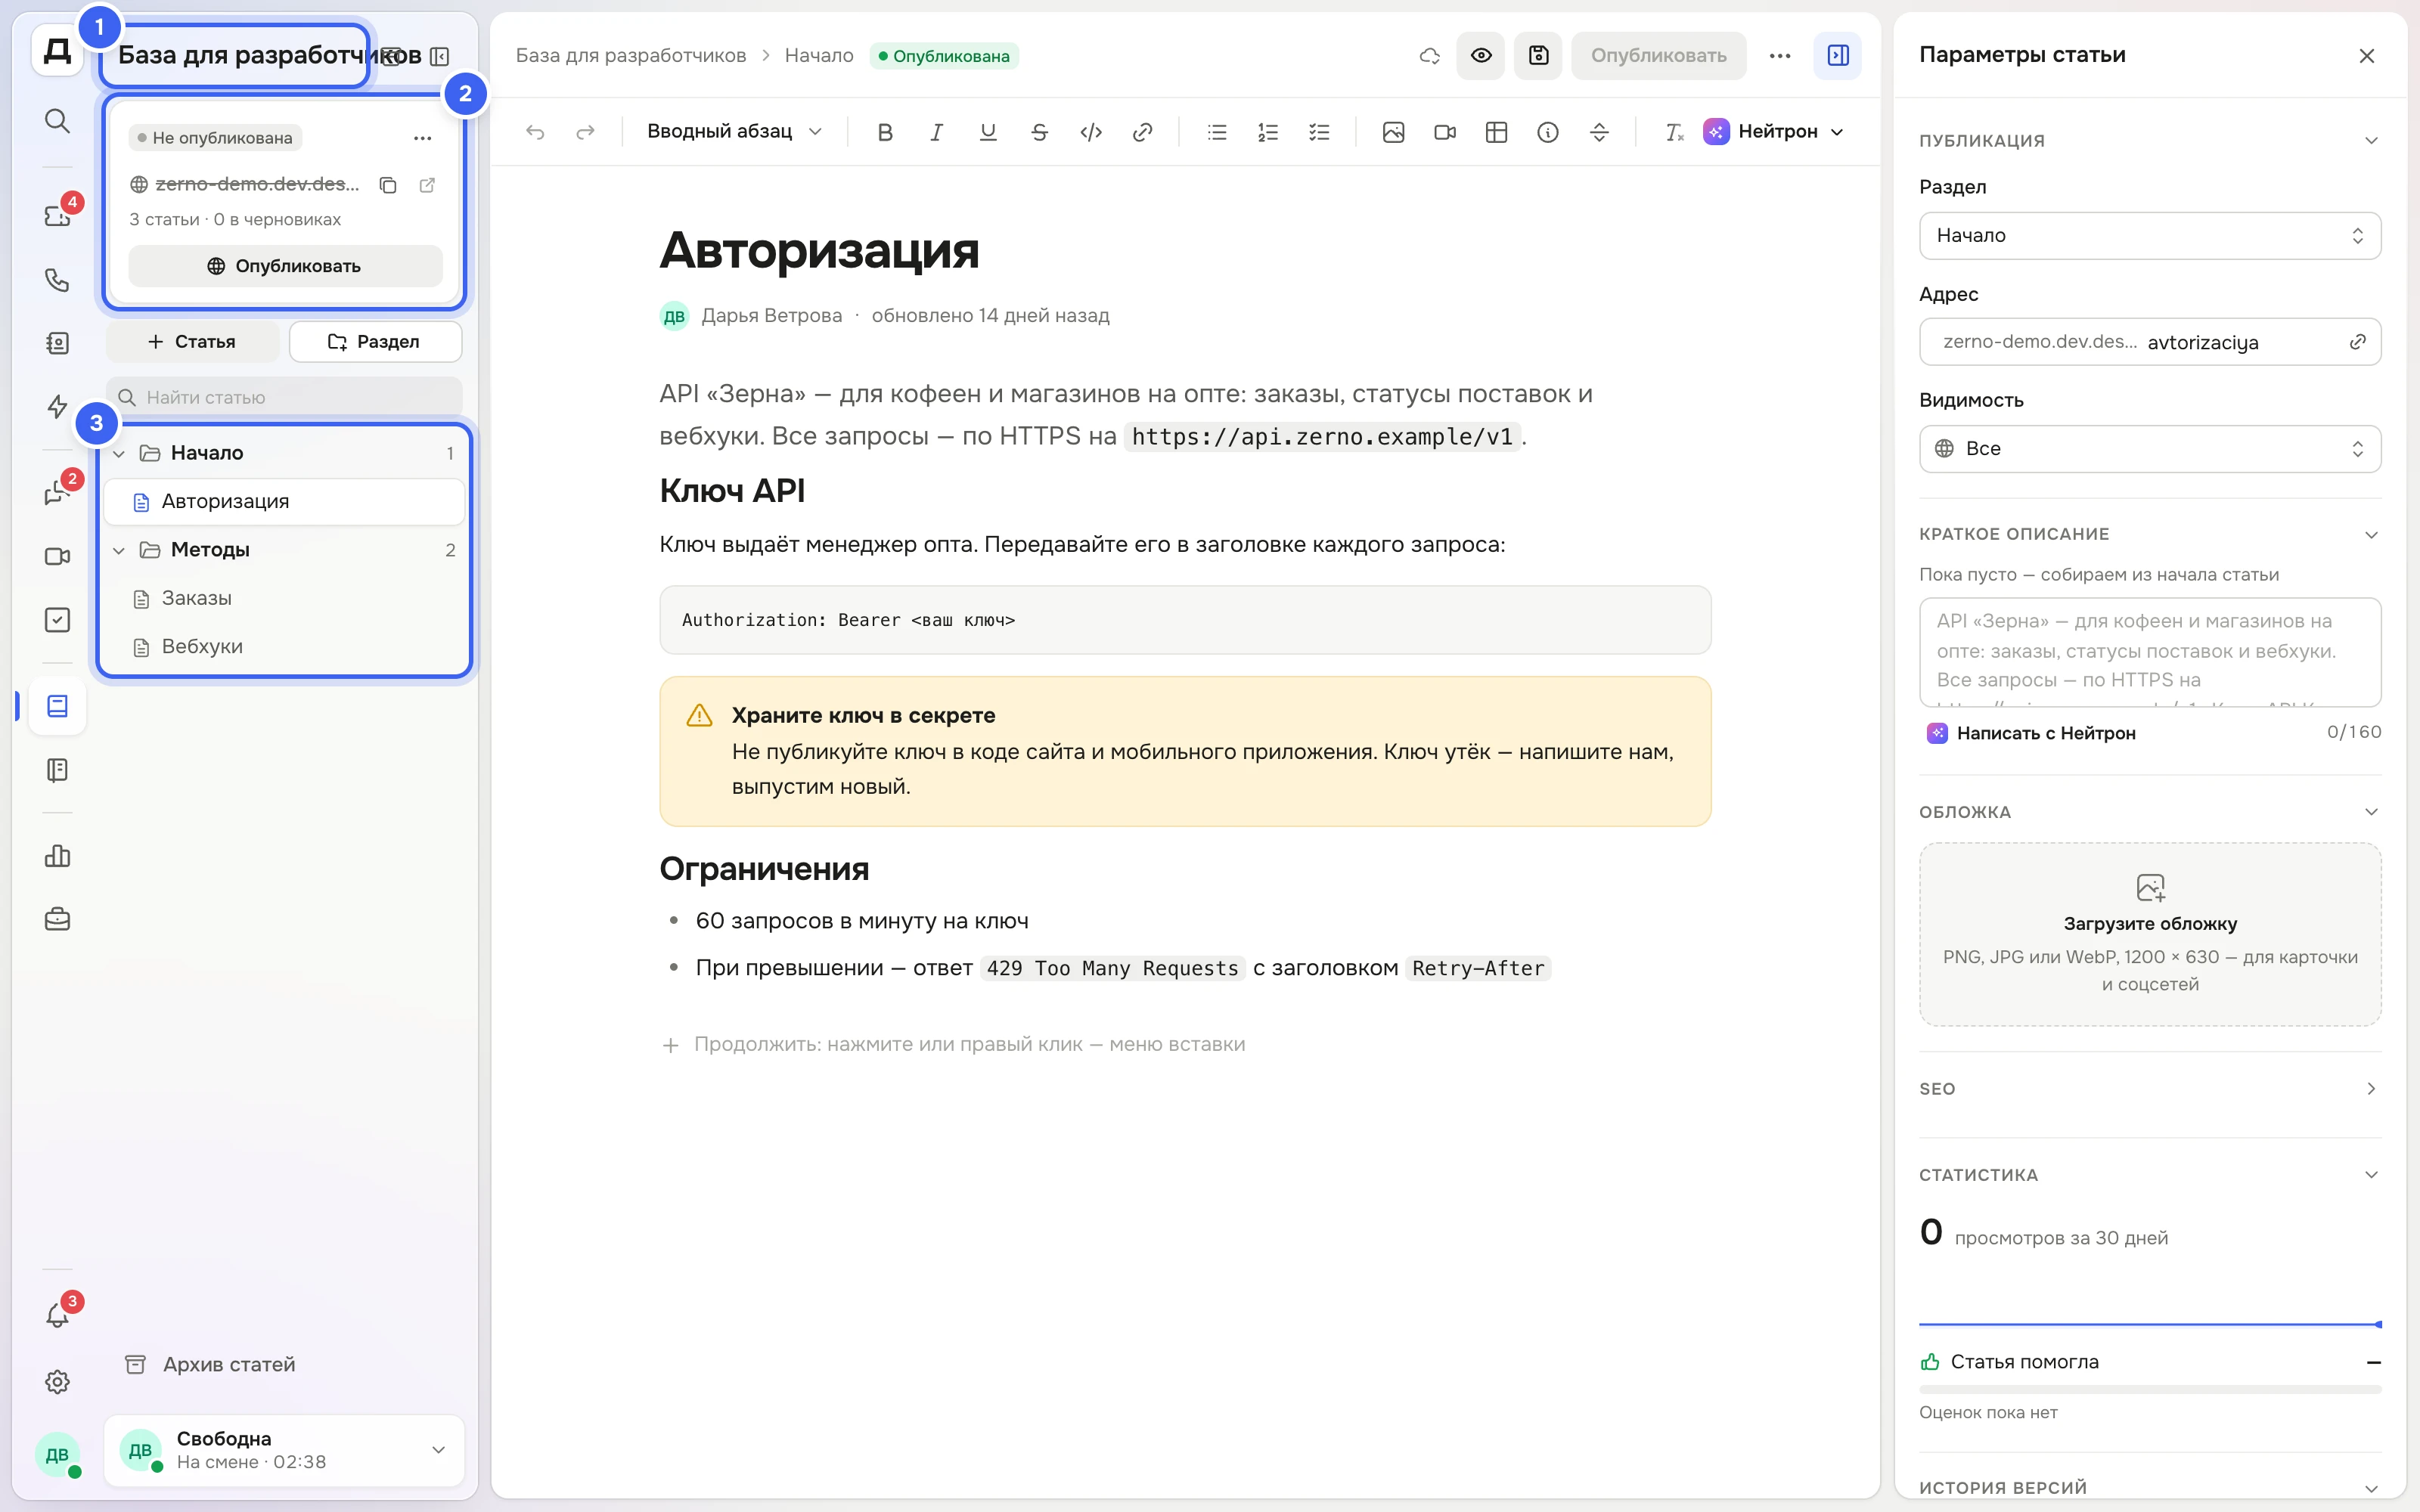Screen dimensions: 2420x1512
Task: Open the Заказы article
Action: pos(285,598)
